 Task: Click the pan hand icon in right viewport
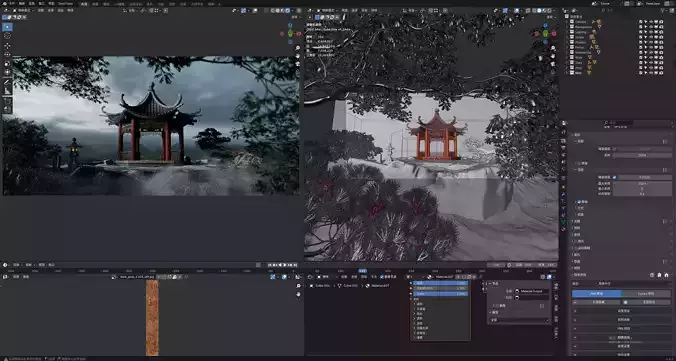pos(553,56)
